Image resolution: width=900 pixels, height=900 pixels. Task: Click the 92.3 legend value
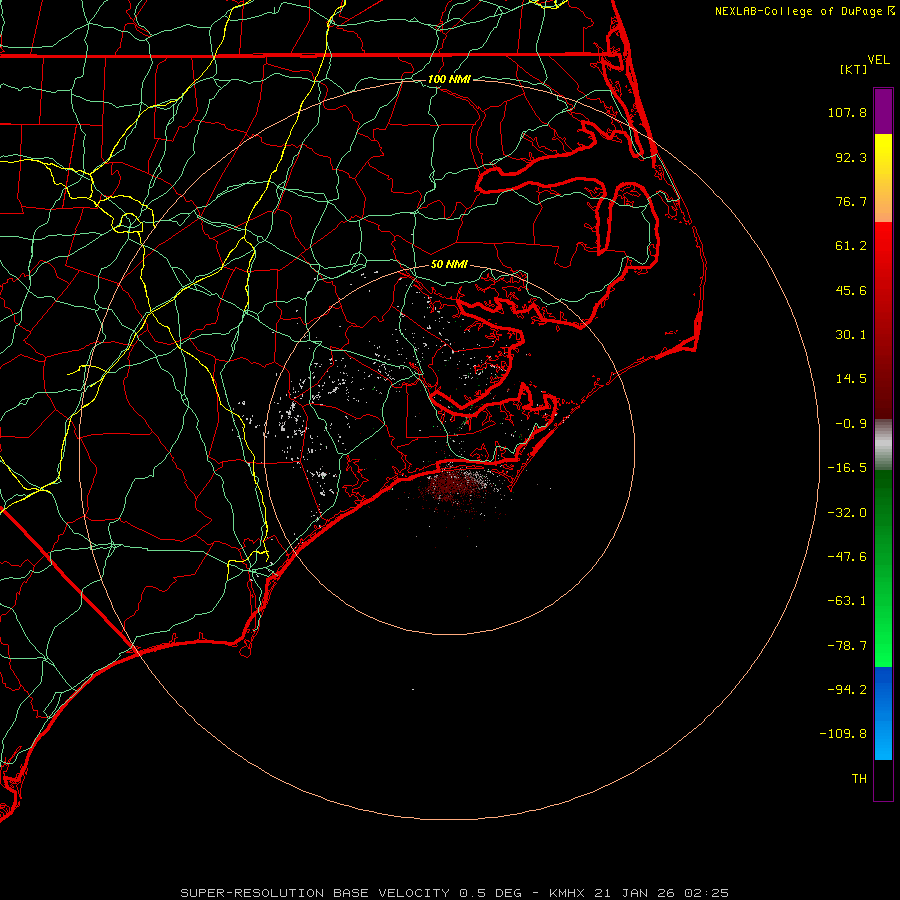[x=851, y=157]
